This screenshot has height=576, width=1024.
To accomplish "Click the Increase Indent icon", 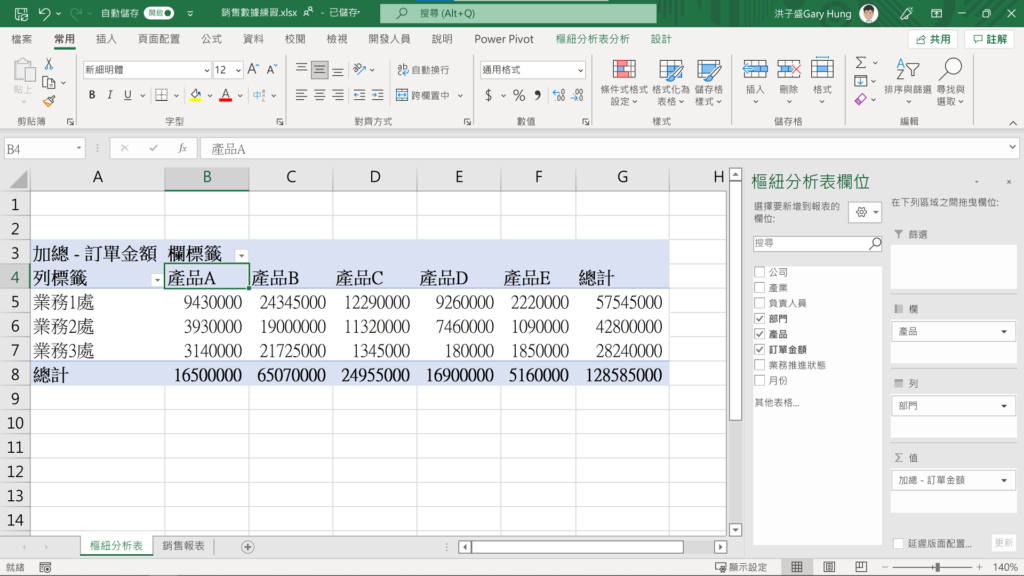I will pos(377,95).
